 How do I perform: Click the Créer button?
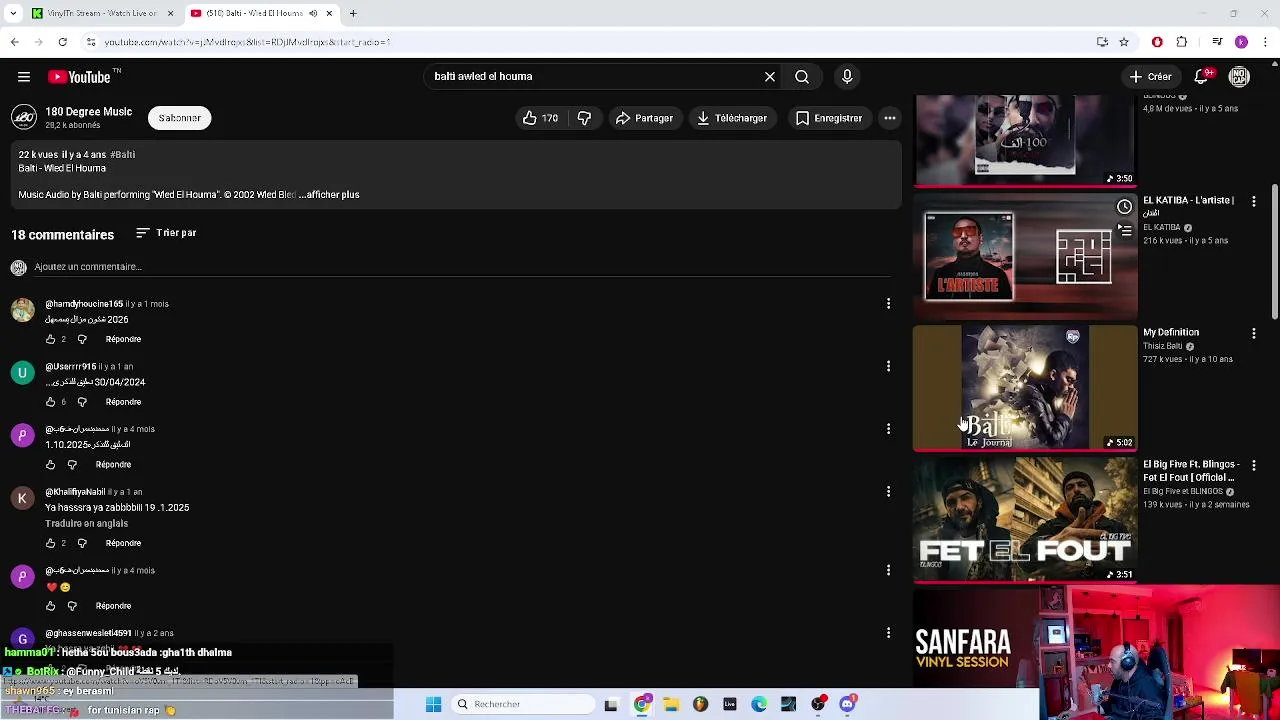[1150, 77]
